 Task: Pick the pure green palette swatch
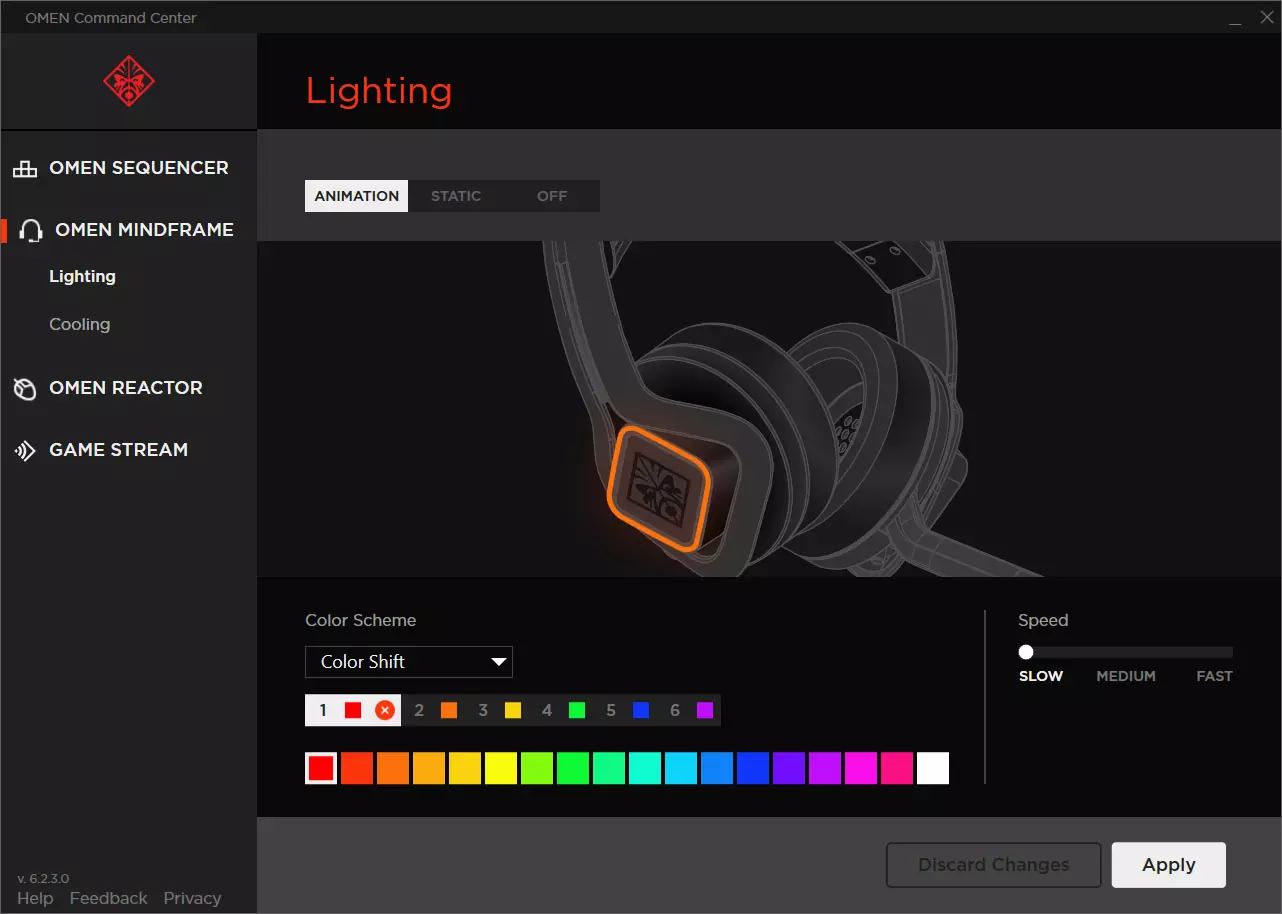coord(573,768)
